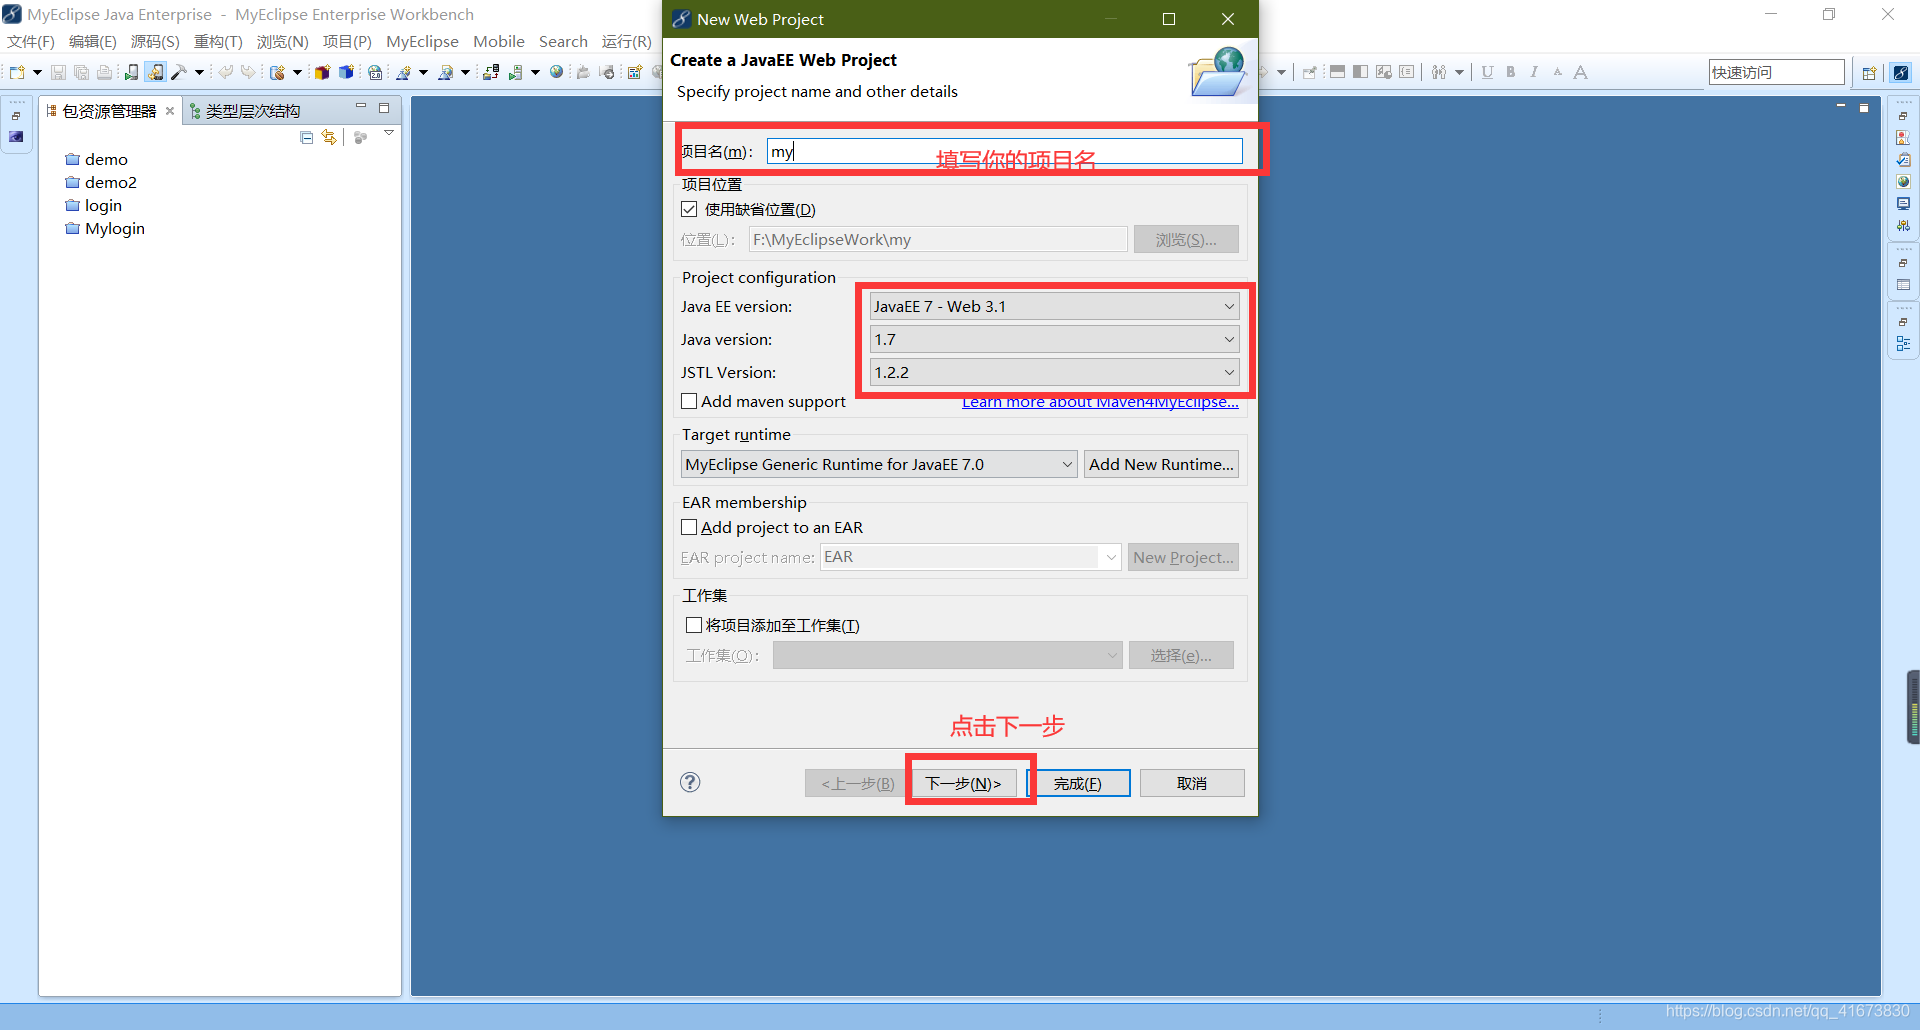Expand hammer tool dropdown arrow
The width and height of the screenshot is (1920, 1030).
click(x=199, y=72)
